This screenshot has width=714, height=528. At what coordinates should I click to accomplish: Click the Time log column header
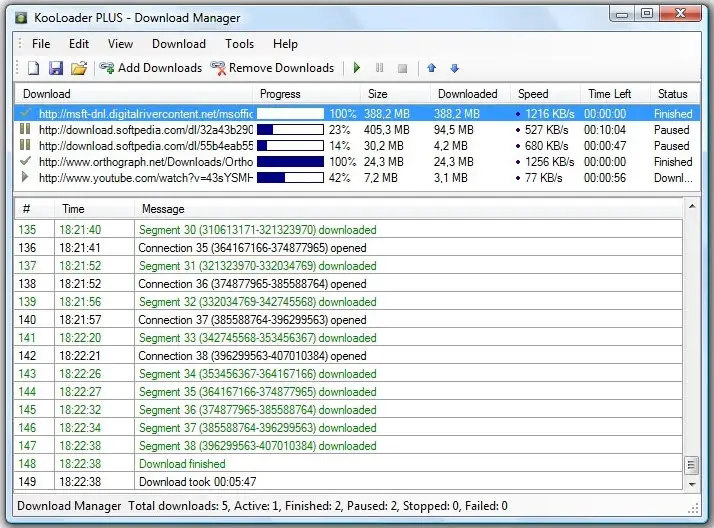point(95,209)
